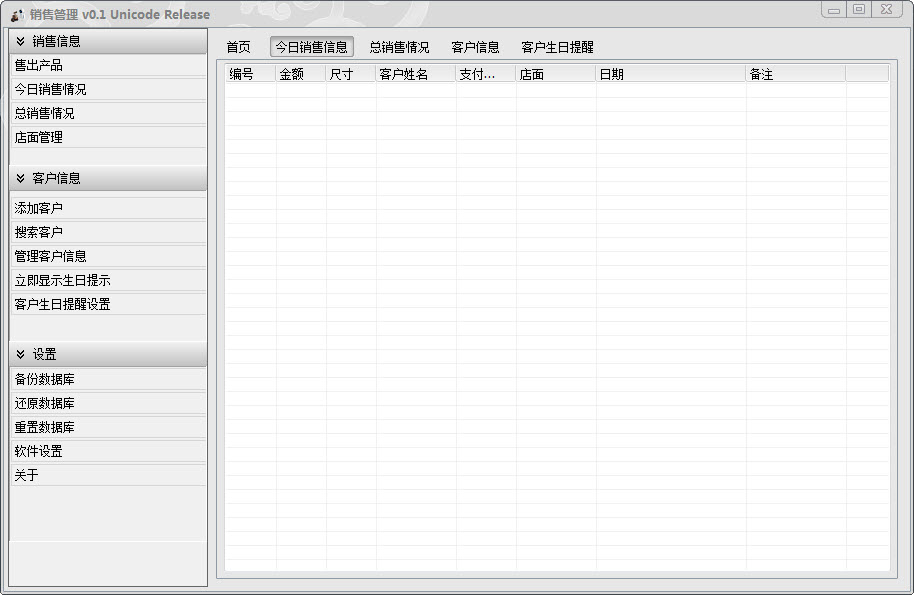914x595 pixels.
Task: Switch to the 首页 tab
Action: click(238, 47)
